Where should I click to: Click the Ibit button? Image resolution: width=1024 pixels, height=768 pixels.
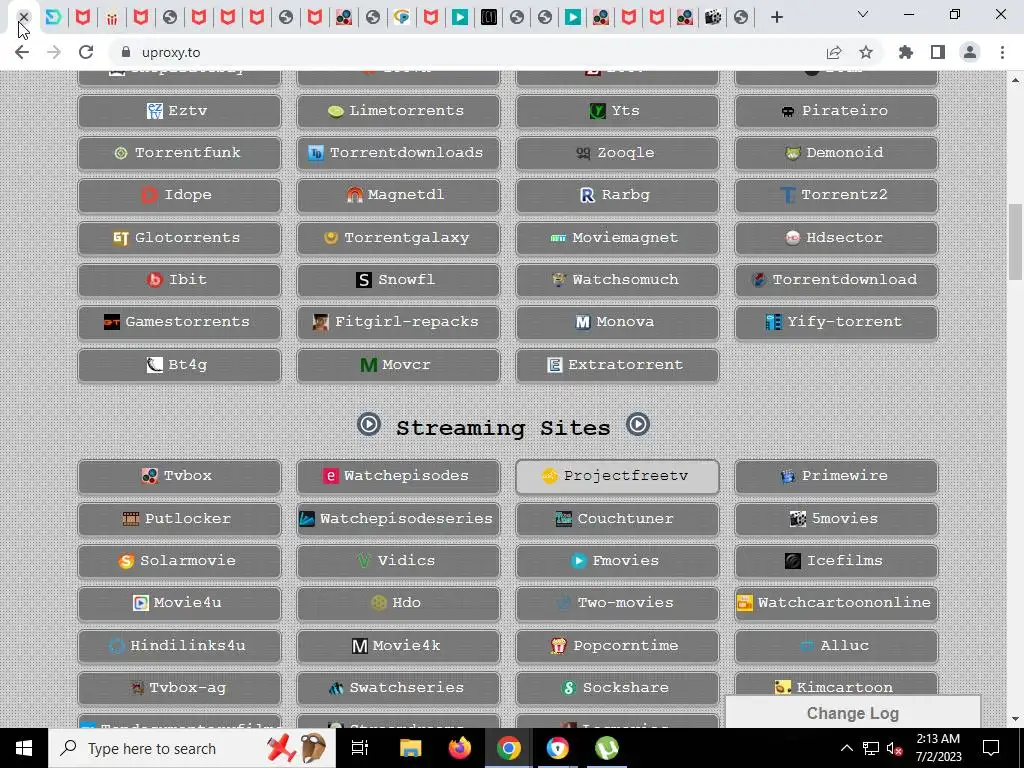point(179,280)
